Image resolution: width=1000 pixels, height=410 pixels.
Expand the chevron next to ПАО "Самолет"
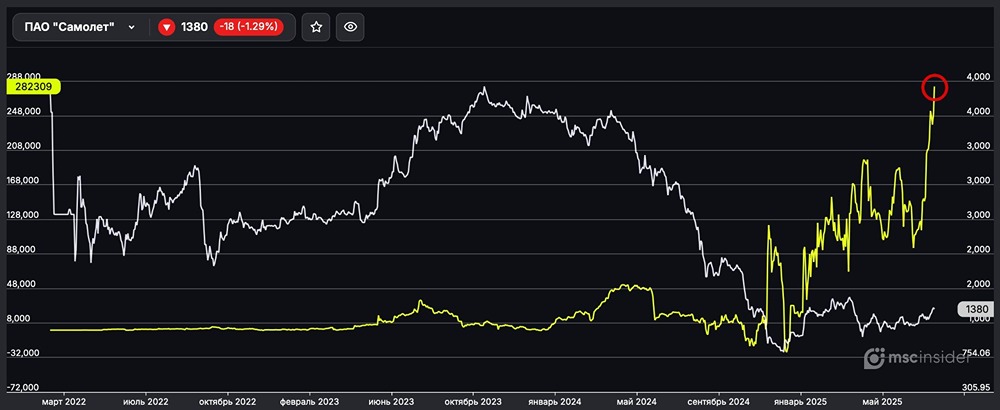[x=132, y=27]
